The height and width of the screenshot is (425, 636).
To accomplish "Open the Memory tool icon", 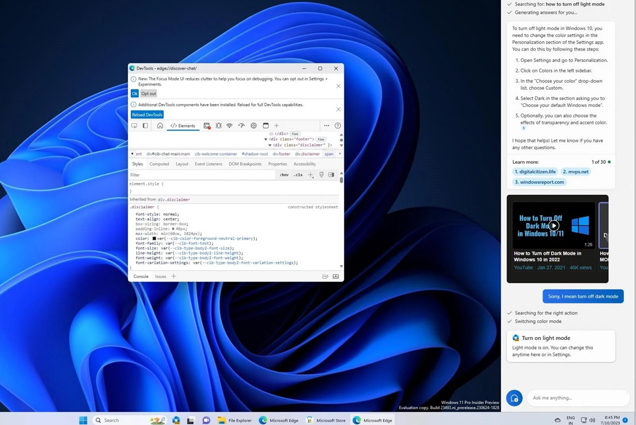I will (x=254, y=126).
